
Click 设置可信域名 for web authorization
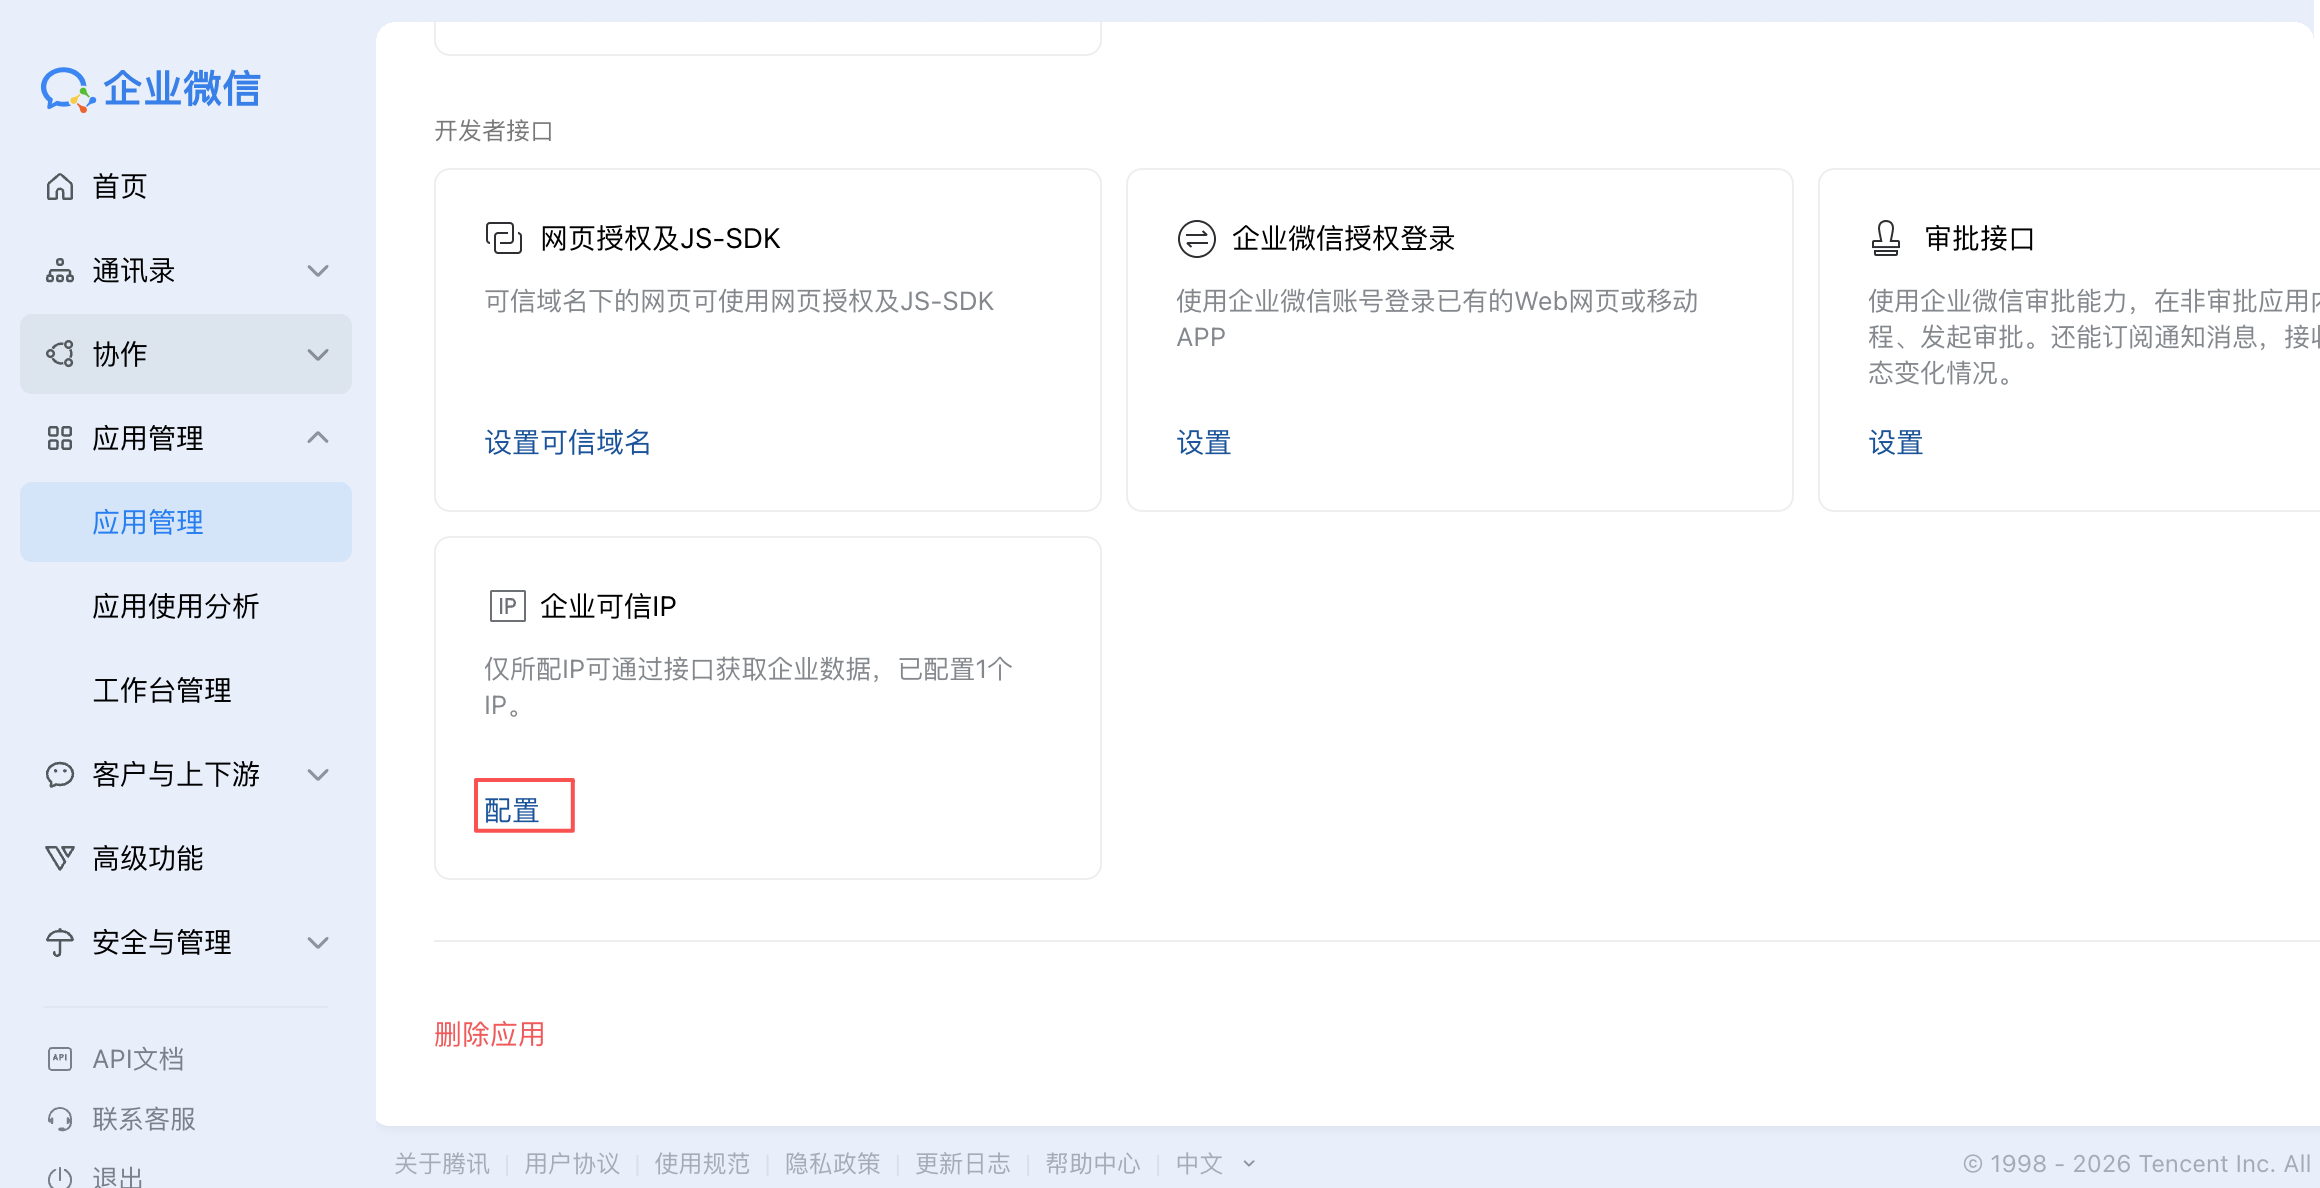pos(567,443)
